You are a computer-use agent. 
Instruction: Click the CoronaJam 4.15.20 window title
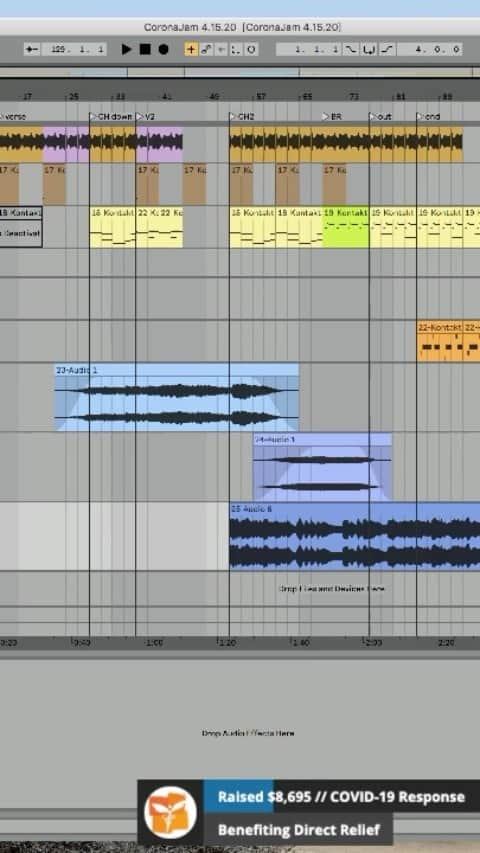[243, 27]
